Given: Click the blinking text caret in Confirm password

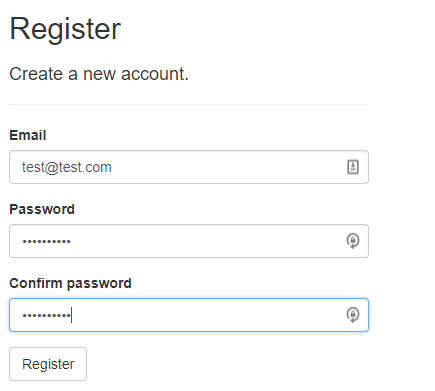Looking at the screenshot, I should 72,315.
